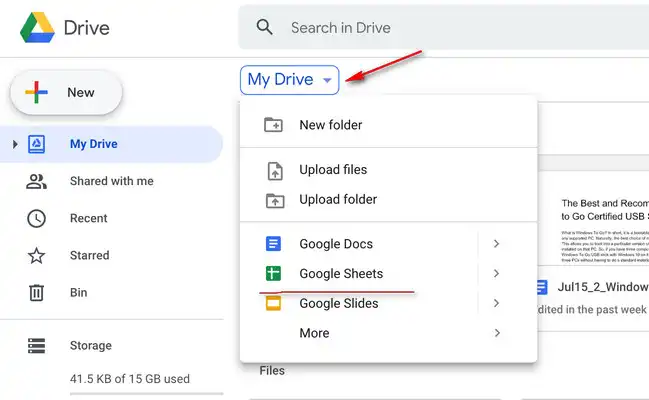Click the Bin trash icon
This screenshot has height=400, width=649.
(36, 293)
